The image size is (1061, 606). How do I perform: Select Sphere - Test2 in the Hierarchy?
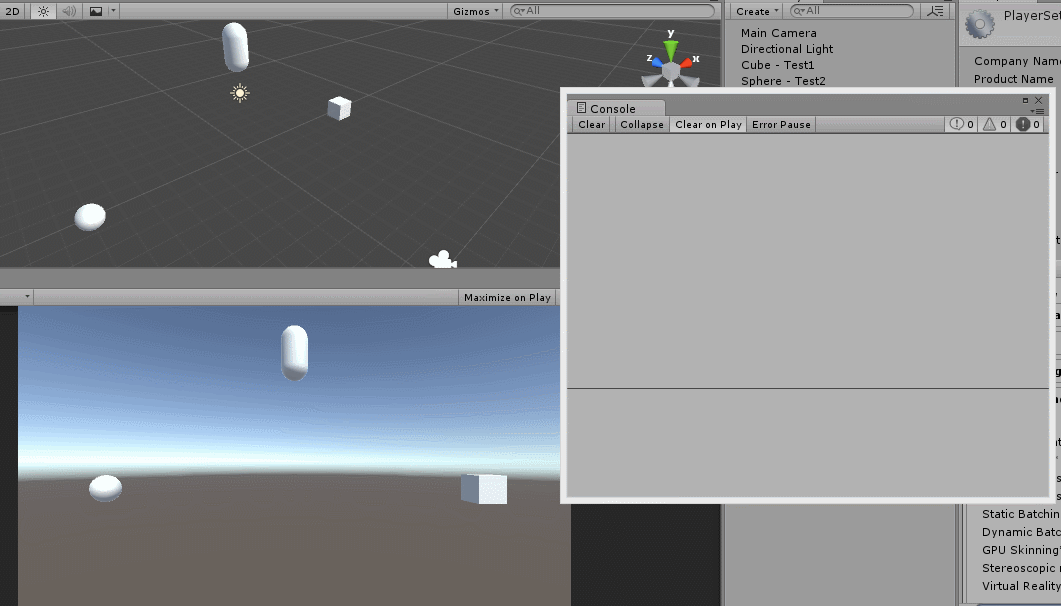781,81
